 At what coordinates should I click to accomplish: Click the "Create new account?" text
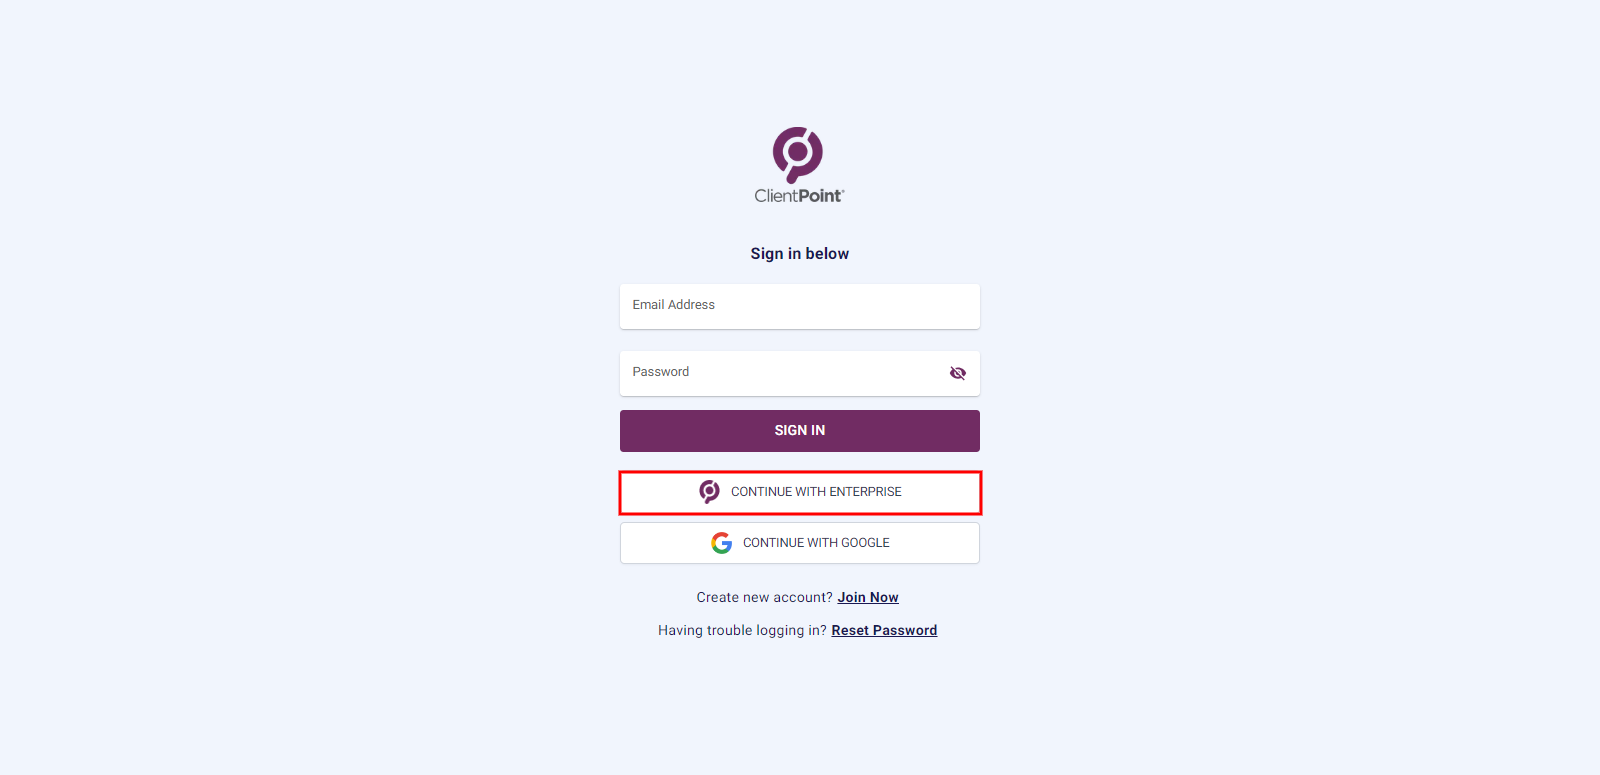tap(764, 597)
